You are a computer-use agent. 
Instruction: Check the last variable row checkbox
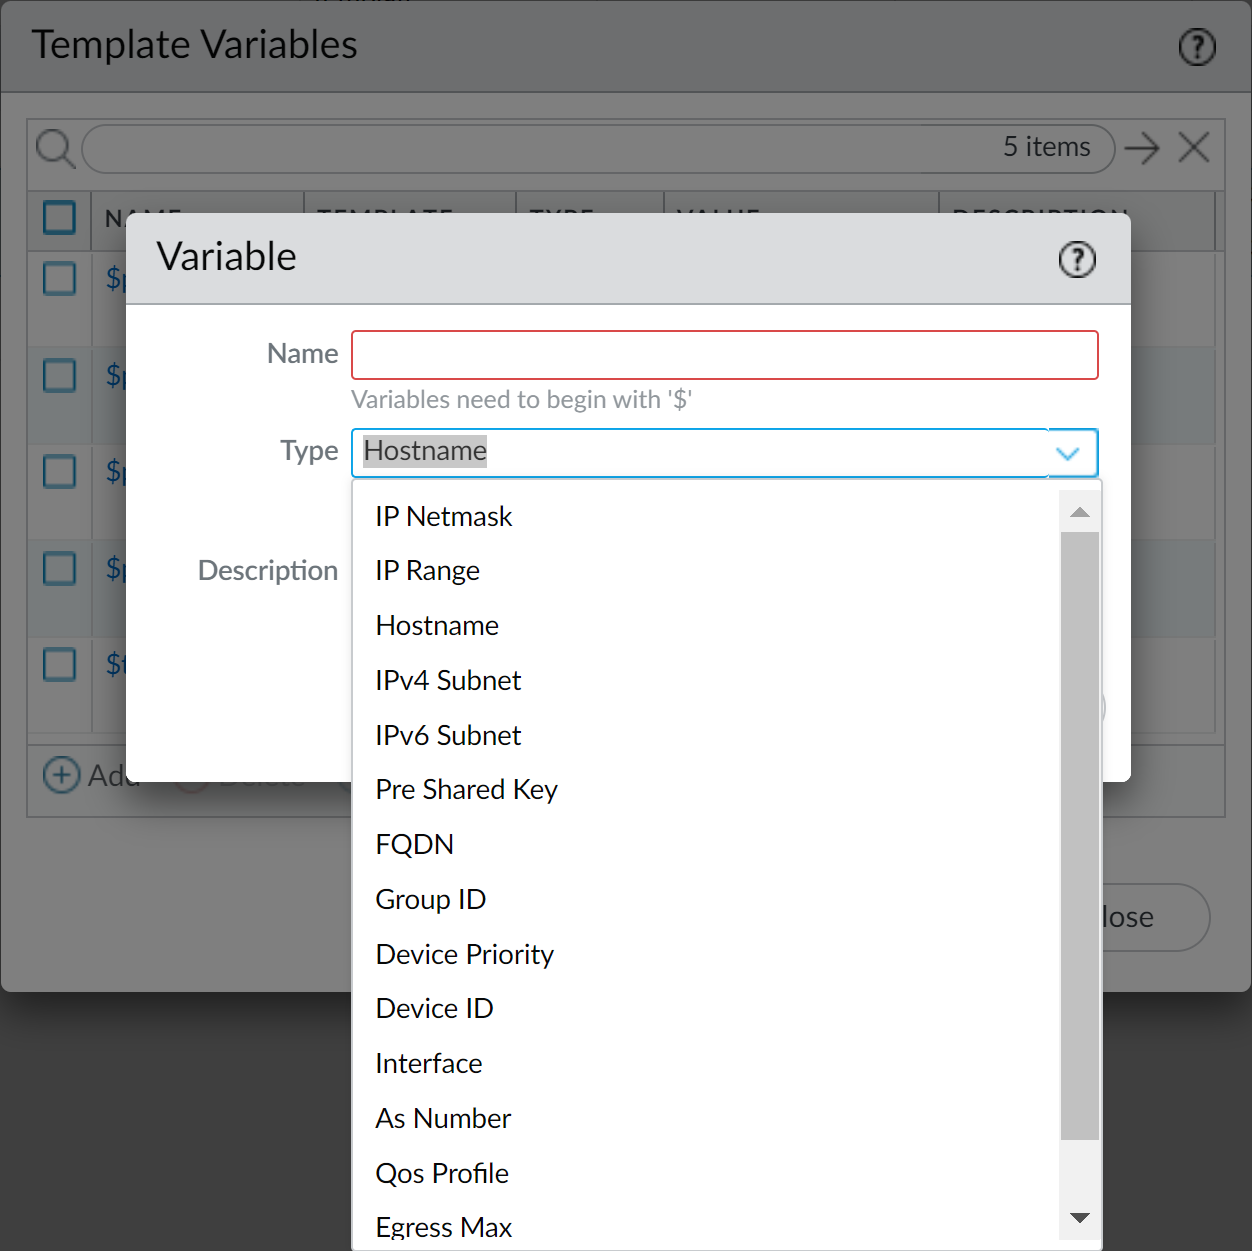point(60,664)
